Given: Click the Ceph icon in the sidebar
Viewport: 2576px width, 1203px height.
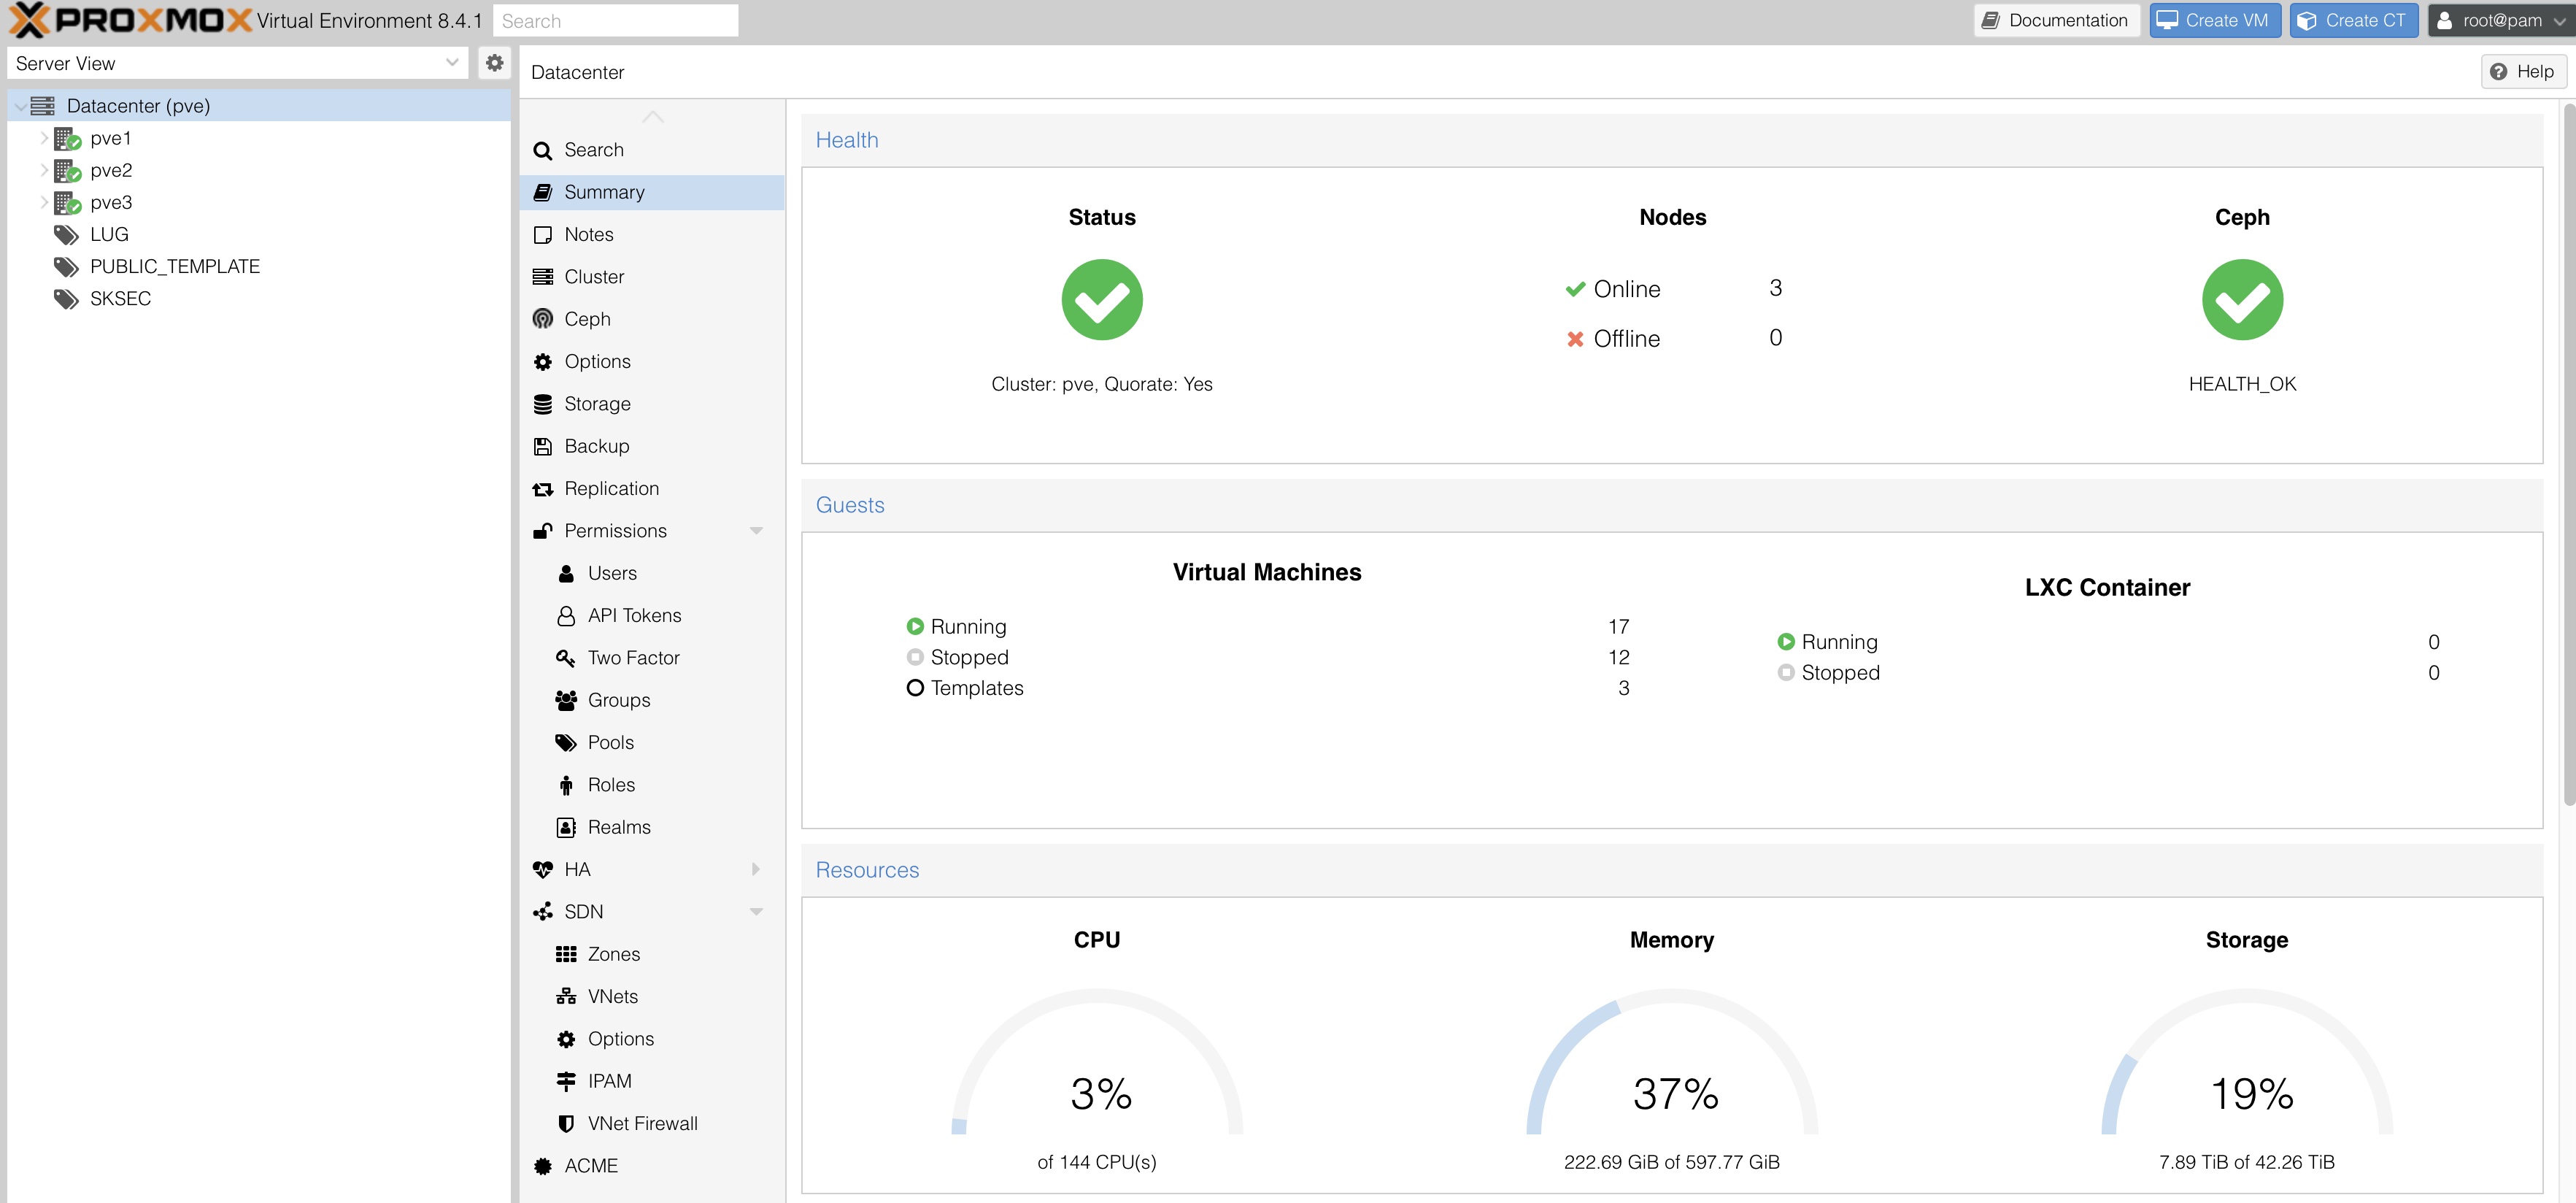Looking at the screenshot, I should click(x=543, y=319).
